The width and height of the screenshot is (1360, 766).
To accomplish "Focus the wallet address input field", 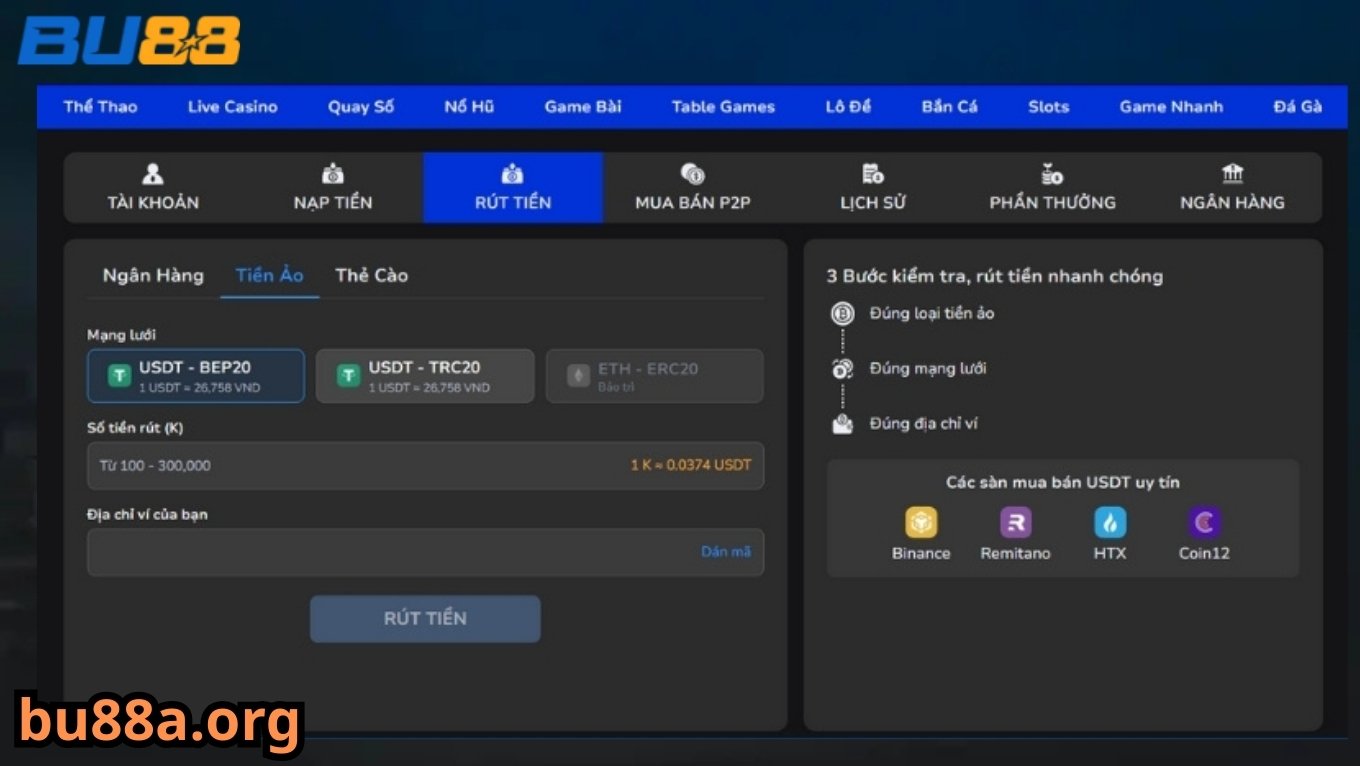I will (390, 552).
